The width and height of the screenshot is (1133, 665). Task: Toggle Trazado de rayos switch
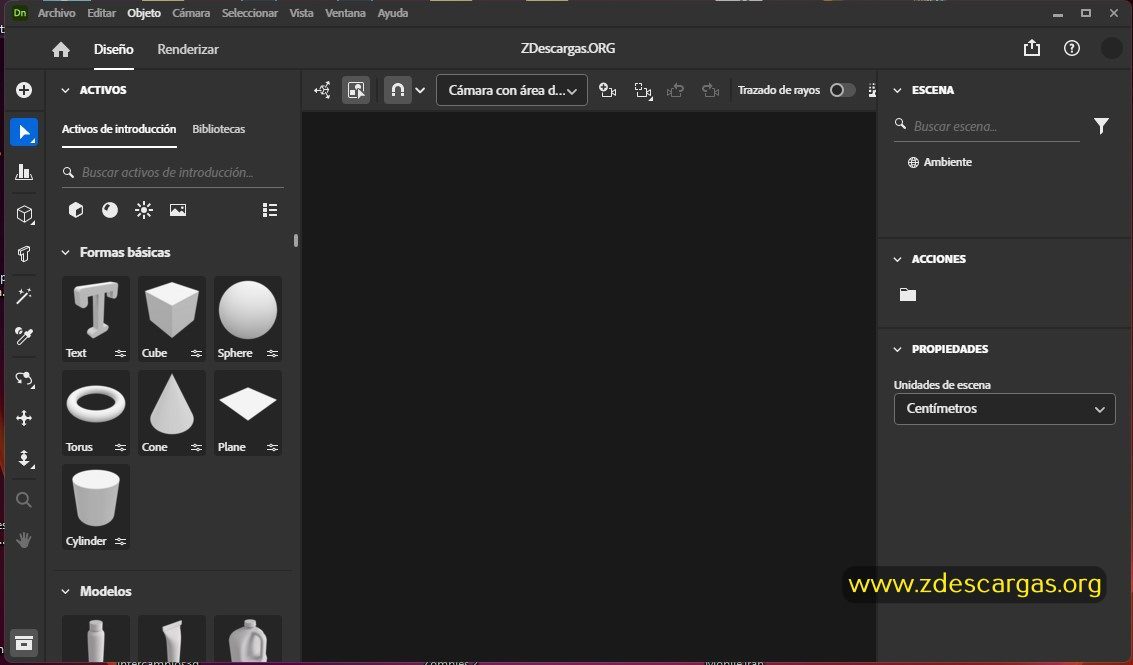tap(842, 90)
